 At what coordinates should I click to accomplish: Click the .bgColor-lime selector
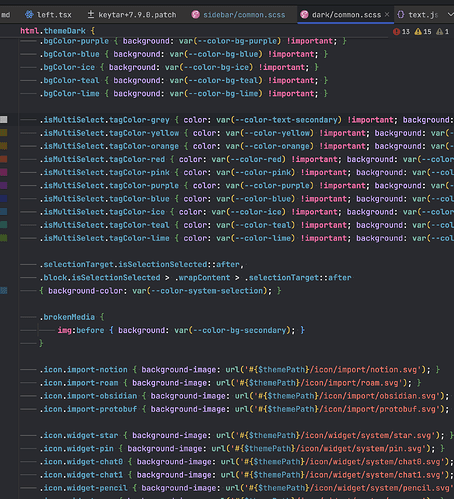[69, 94]
